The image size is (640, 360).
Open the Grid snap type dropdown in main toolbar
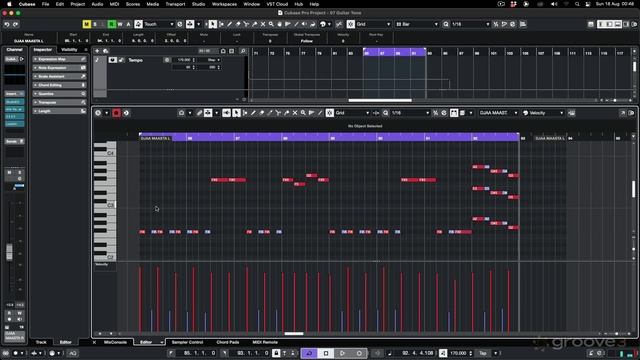point(373,24)
